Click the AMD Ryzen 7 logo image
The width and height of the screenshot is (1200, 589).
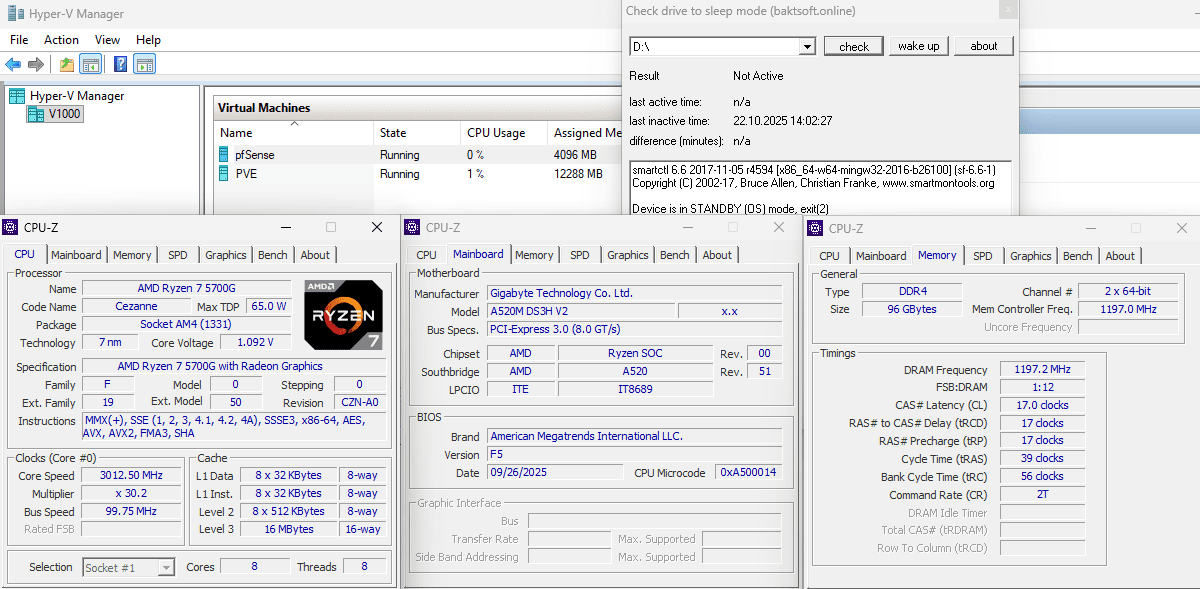(343, 314)
